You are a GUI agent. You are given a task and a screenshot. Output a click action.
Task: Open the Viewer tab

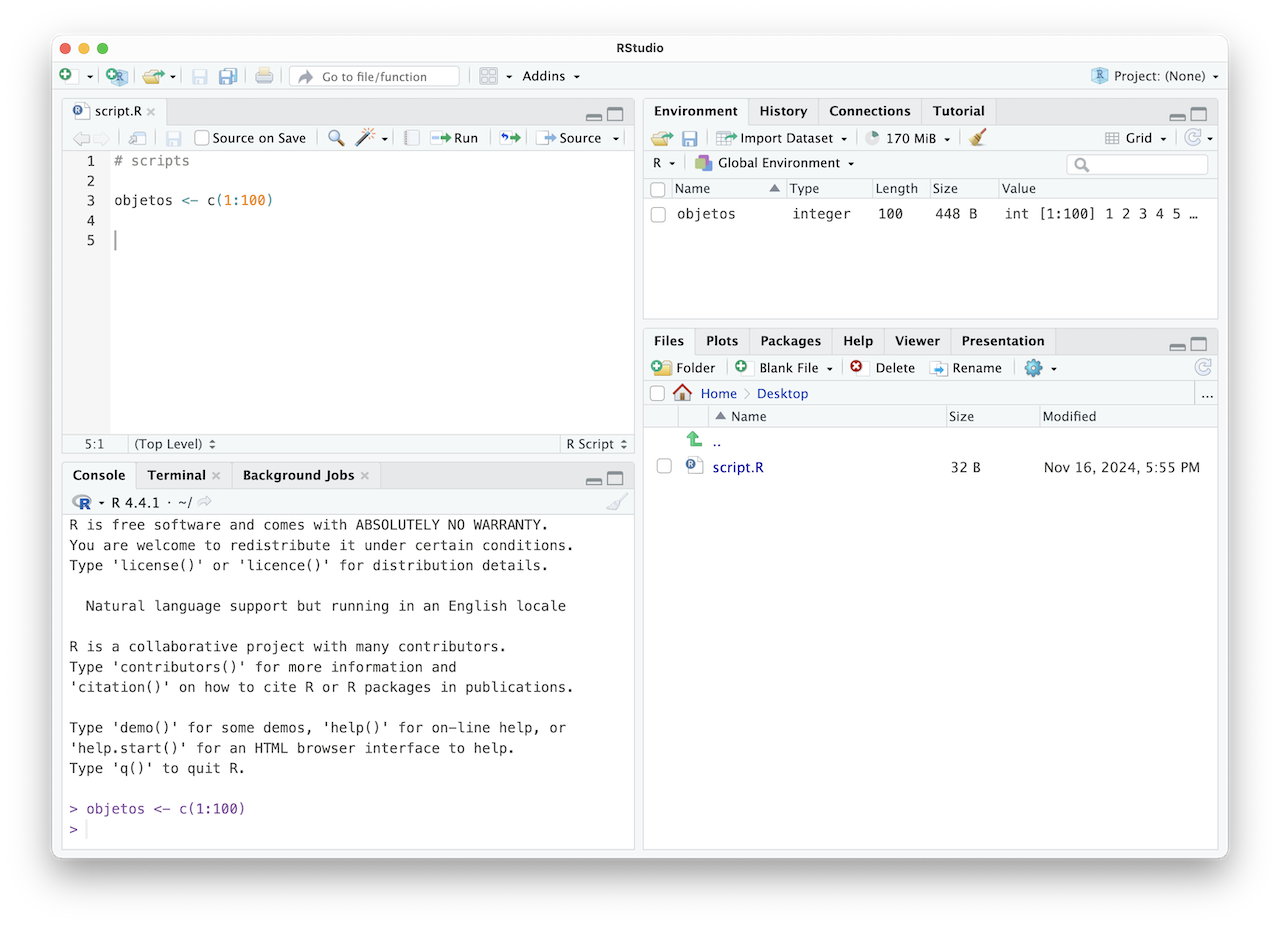(917, 341)
